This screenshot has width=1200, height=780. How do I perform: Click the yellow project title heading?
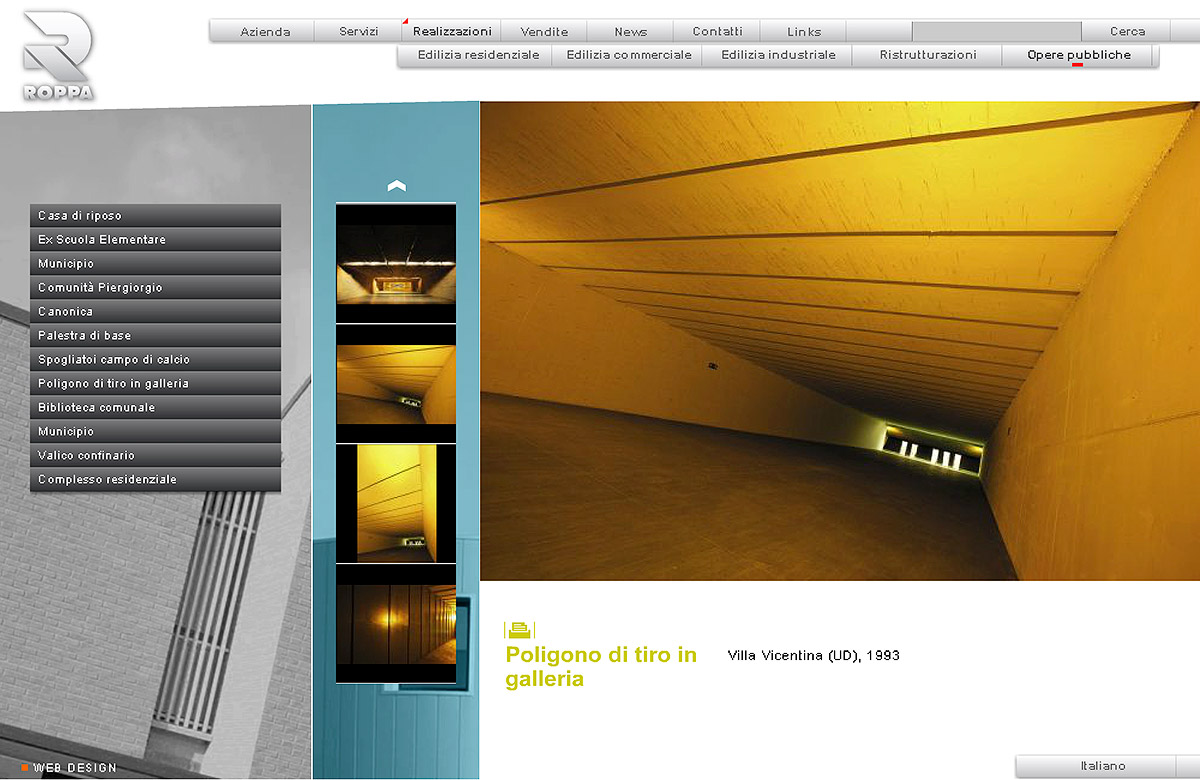[x=601, y=667]
